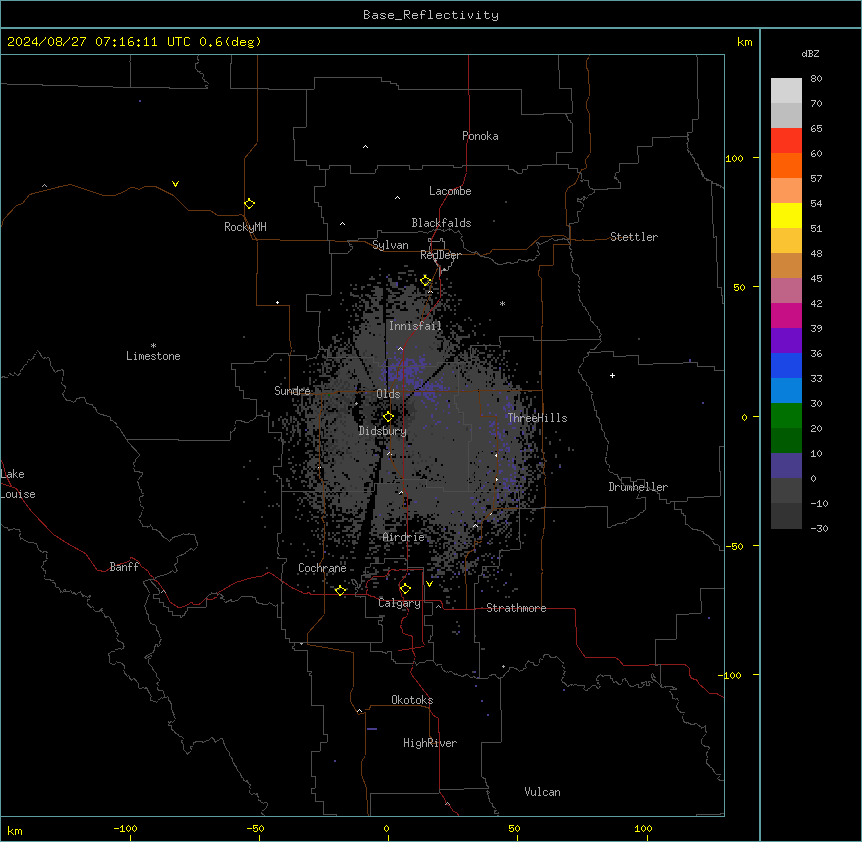Click the yellow diamond marker above Calgary
Screen dimensions: 862x842
405,589
